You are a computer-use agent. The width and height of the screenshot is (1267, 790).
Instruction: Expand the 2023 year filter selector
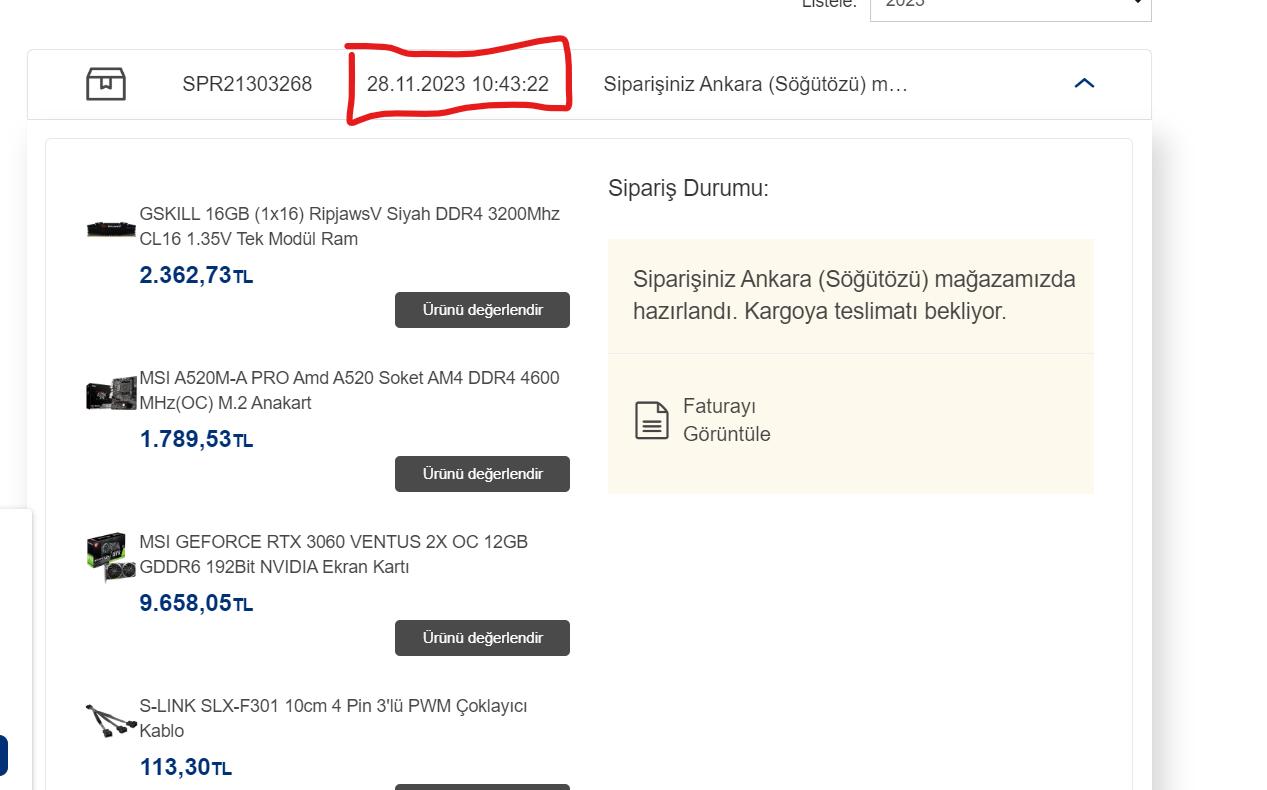1010,8
